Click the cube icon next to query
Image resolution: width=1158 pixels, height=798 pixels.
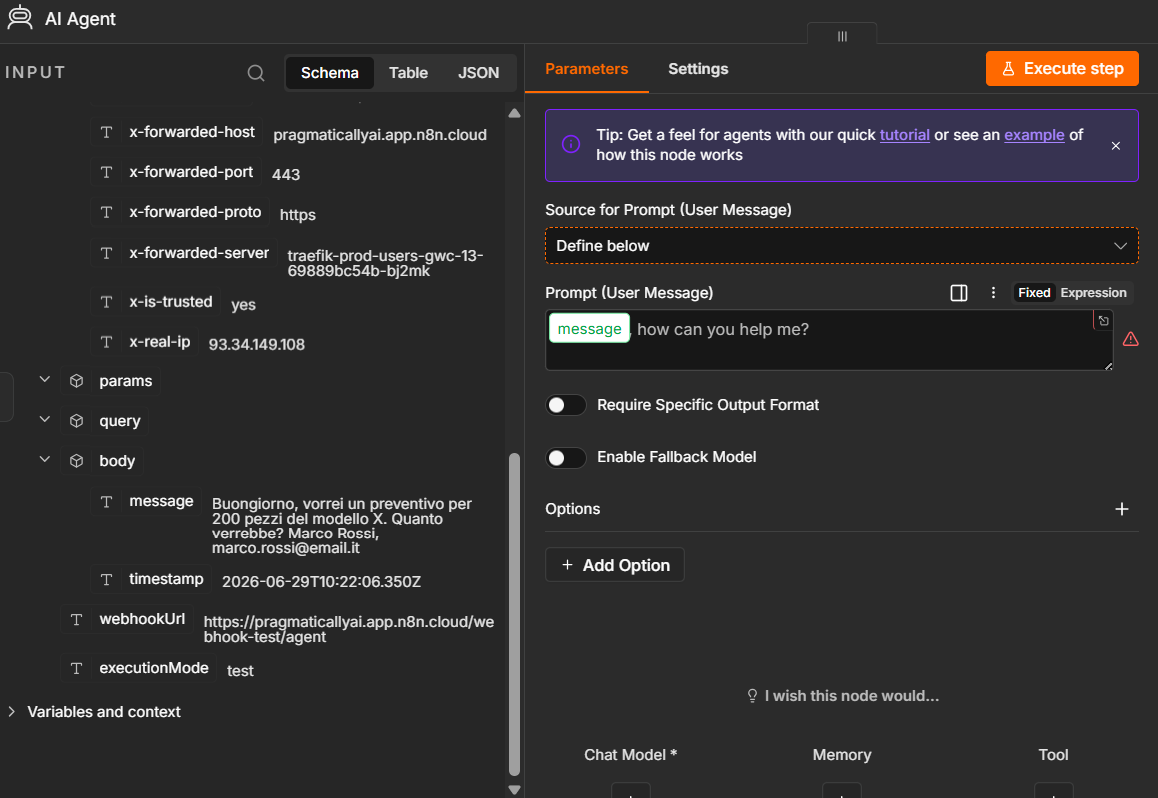pos(76,421)
